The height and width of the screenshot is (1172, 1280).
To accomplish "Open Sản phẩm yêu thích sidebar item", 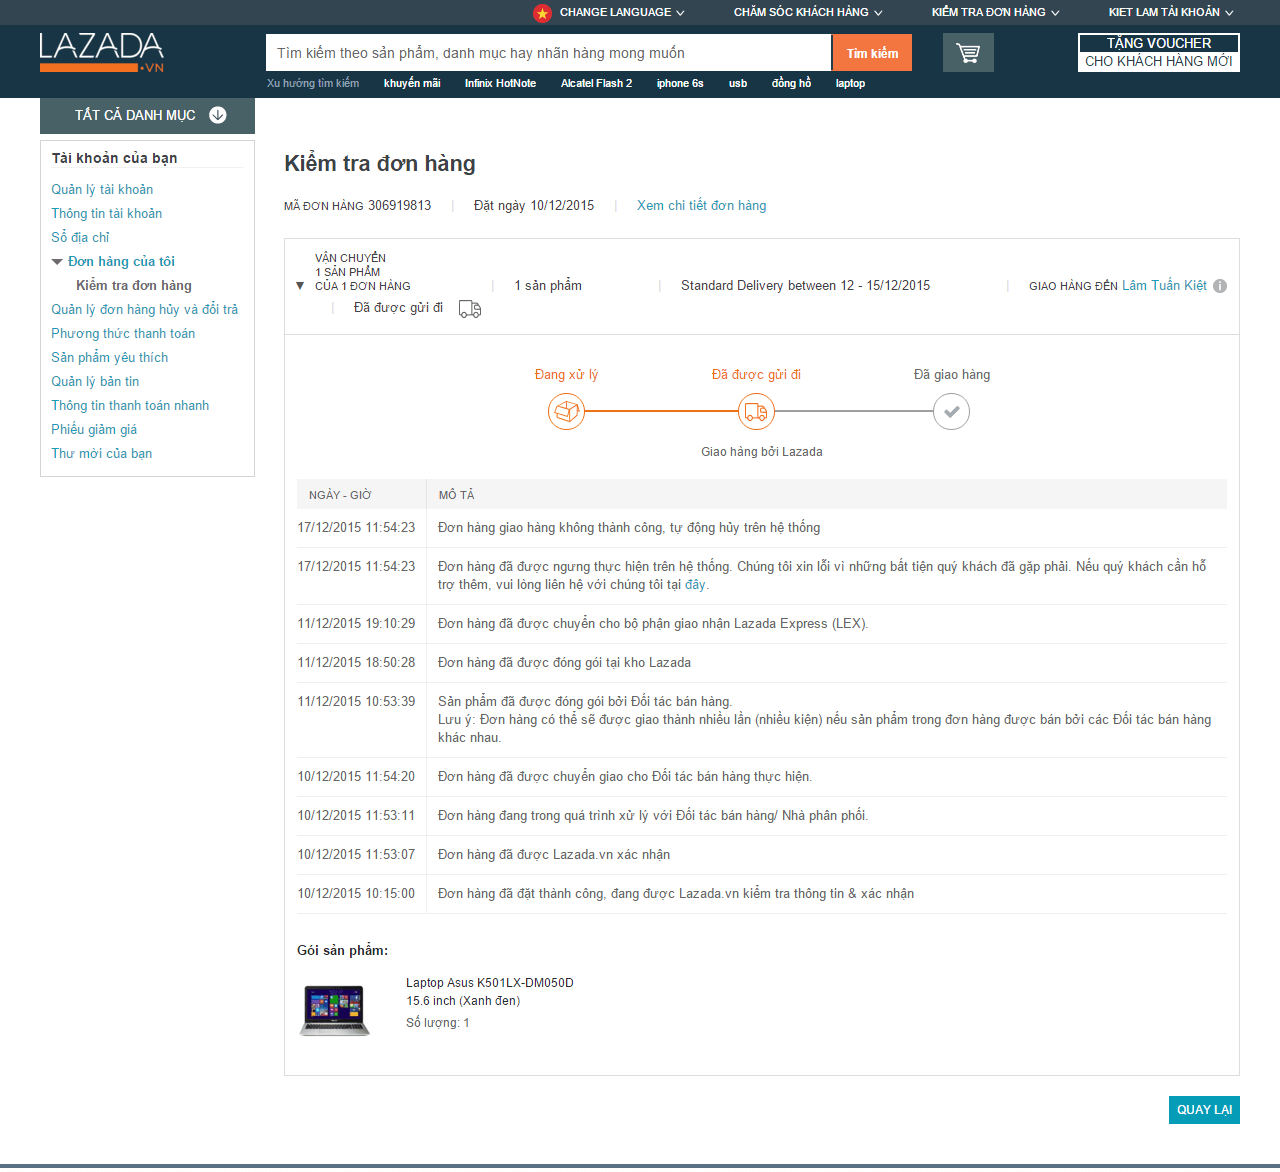I will click(110, 358).
